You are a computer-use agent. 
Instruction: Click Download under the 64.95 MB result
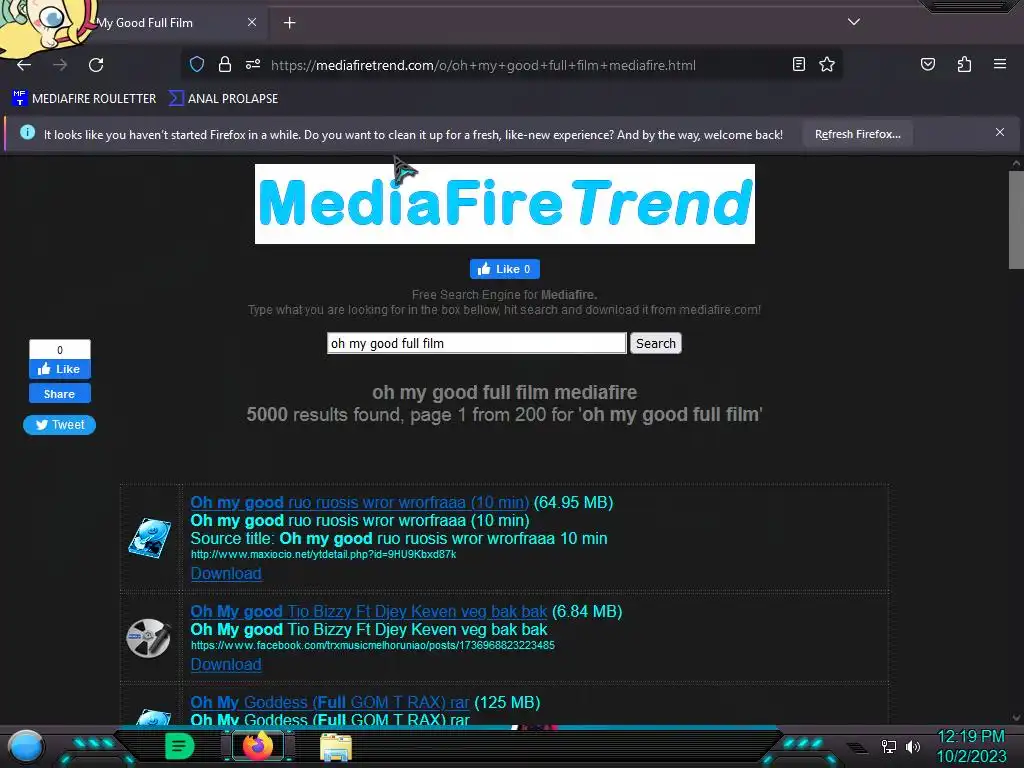pos(226,573)
